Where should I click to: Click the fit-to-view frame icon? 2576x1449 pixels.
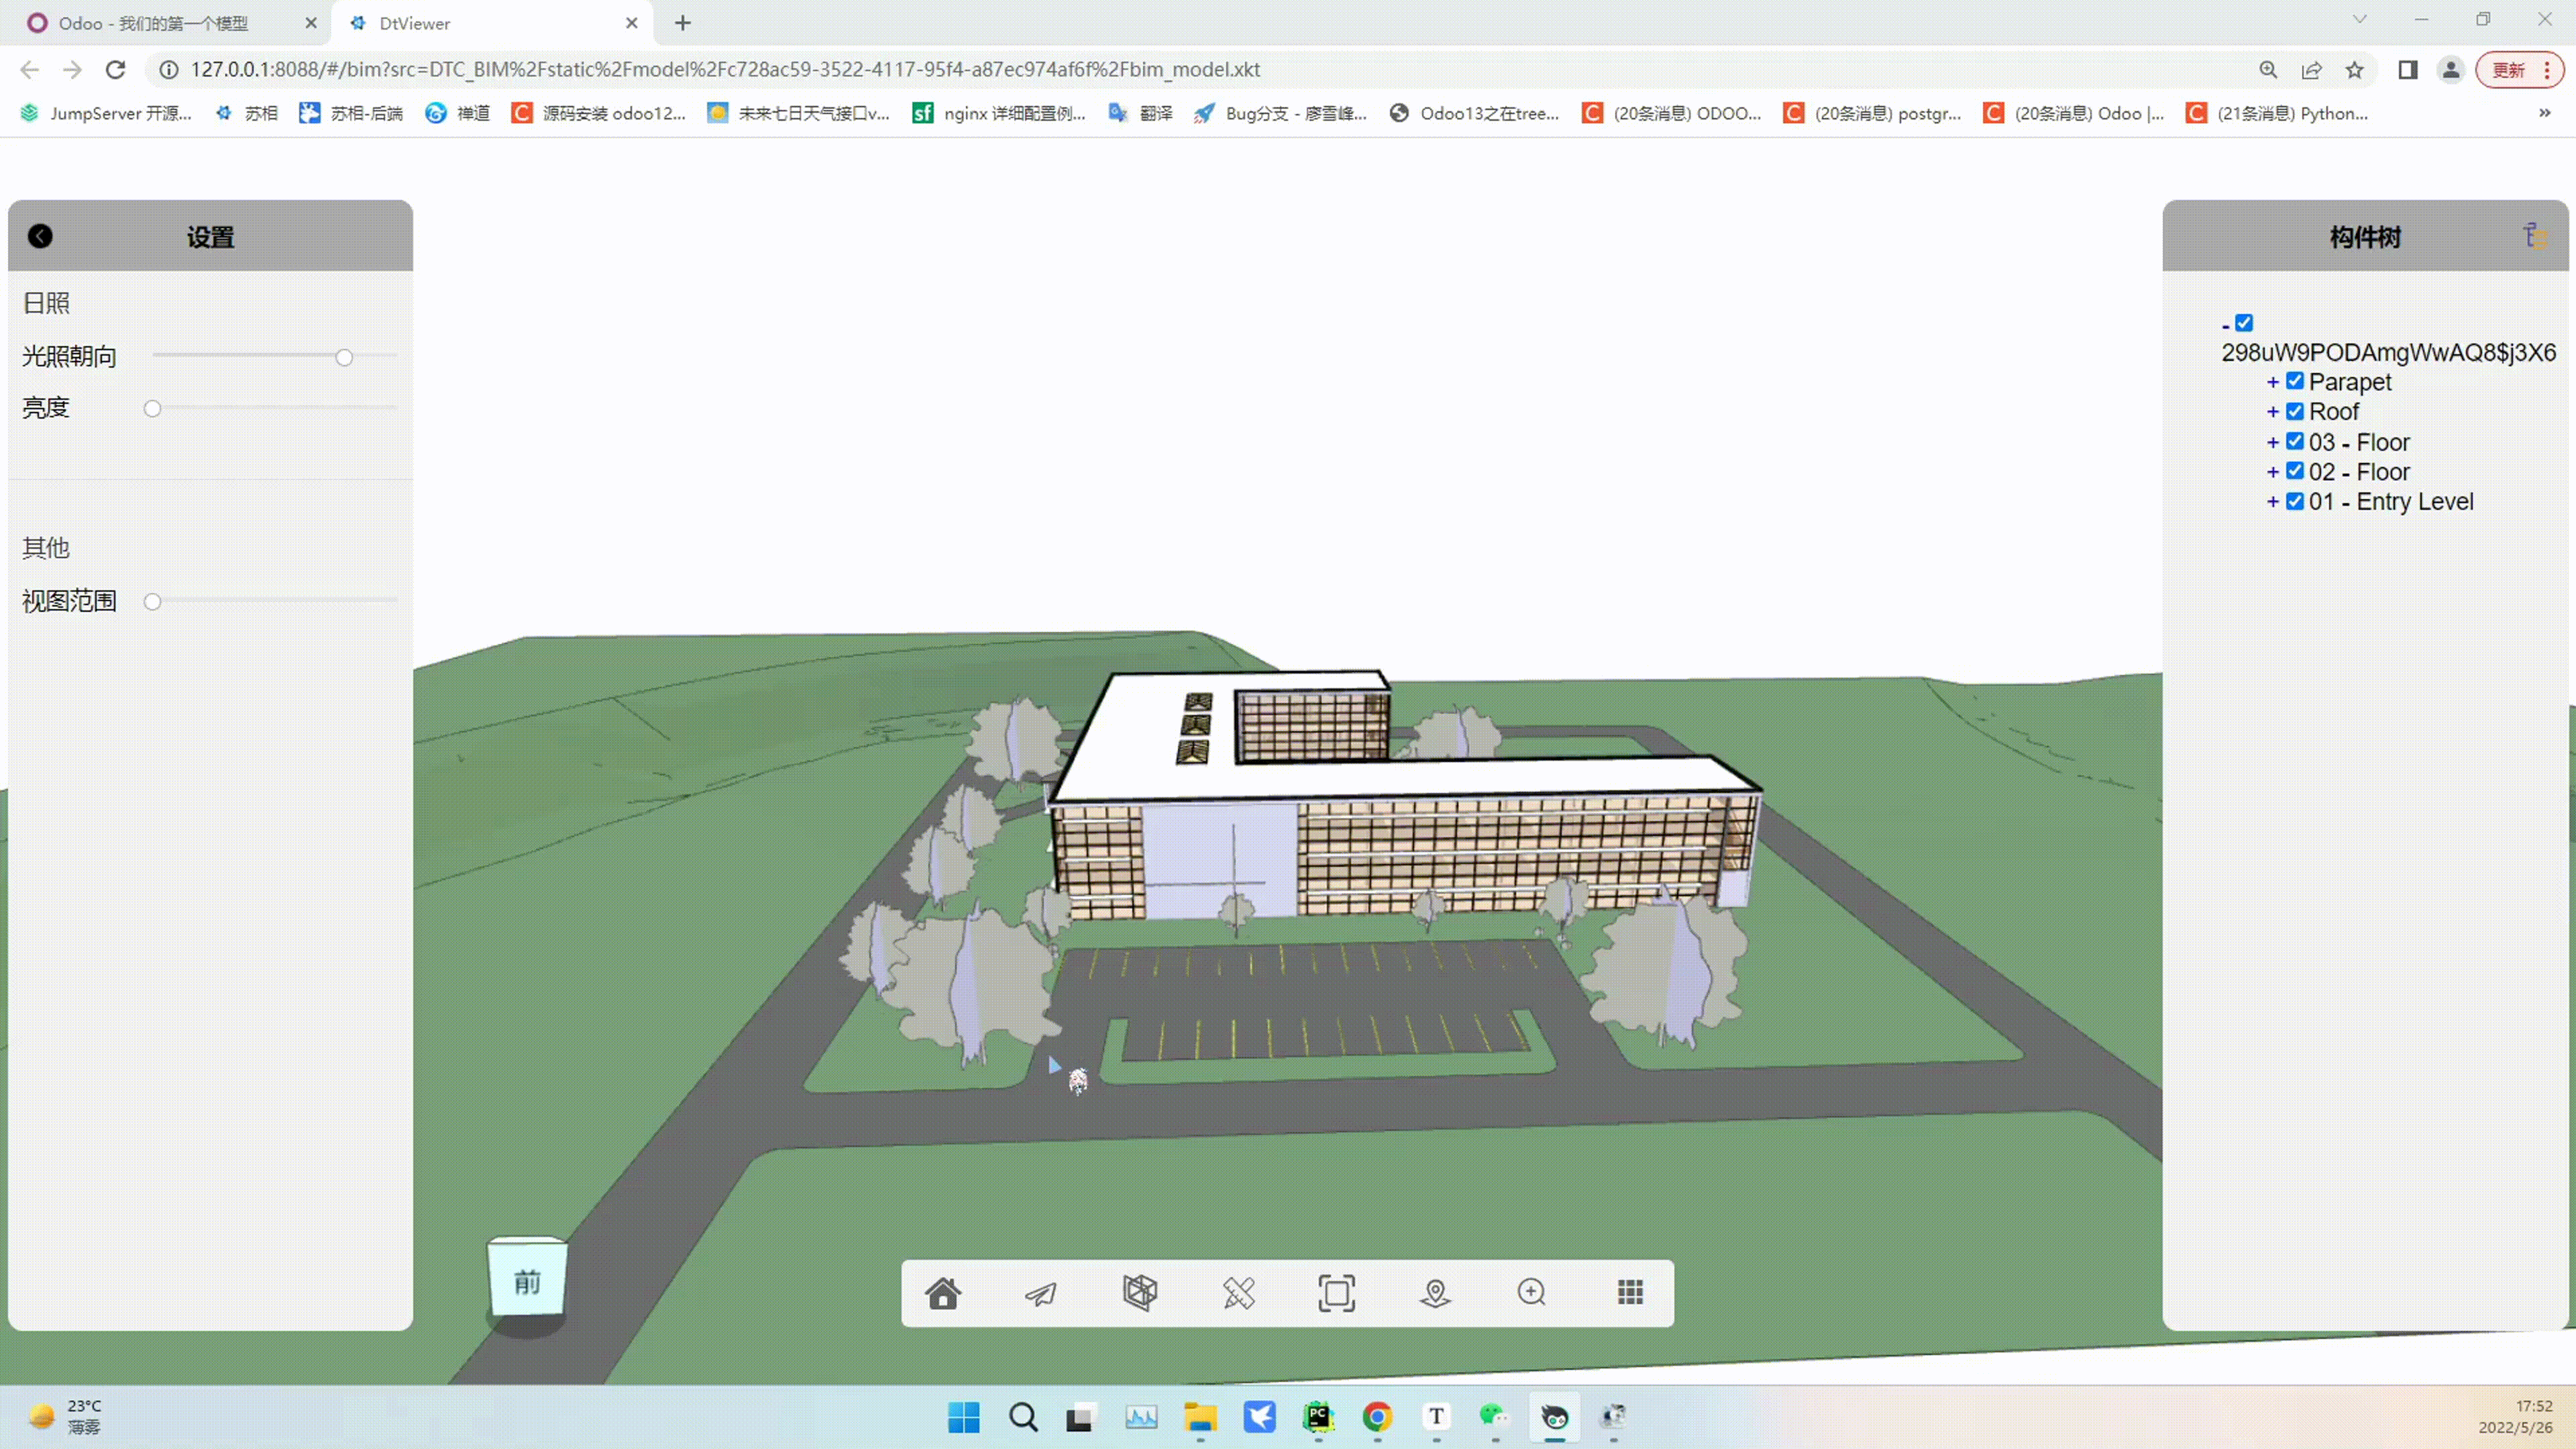[x=1336, y=1293]
